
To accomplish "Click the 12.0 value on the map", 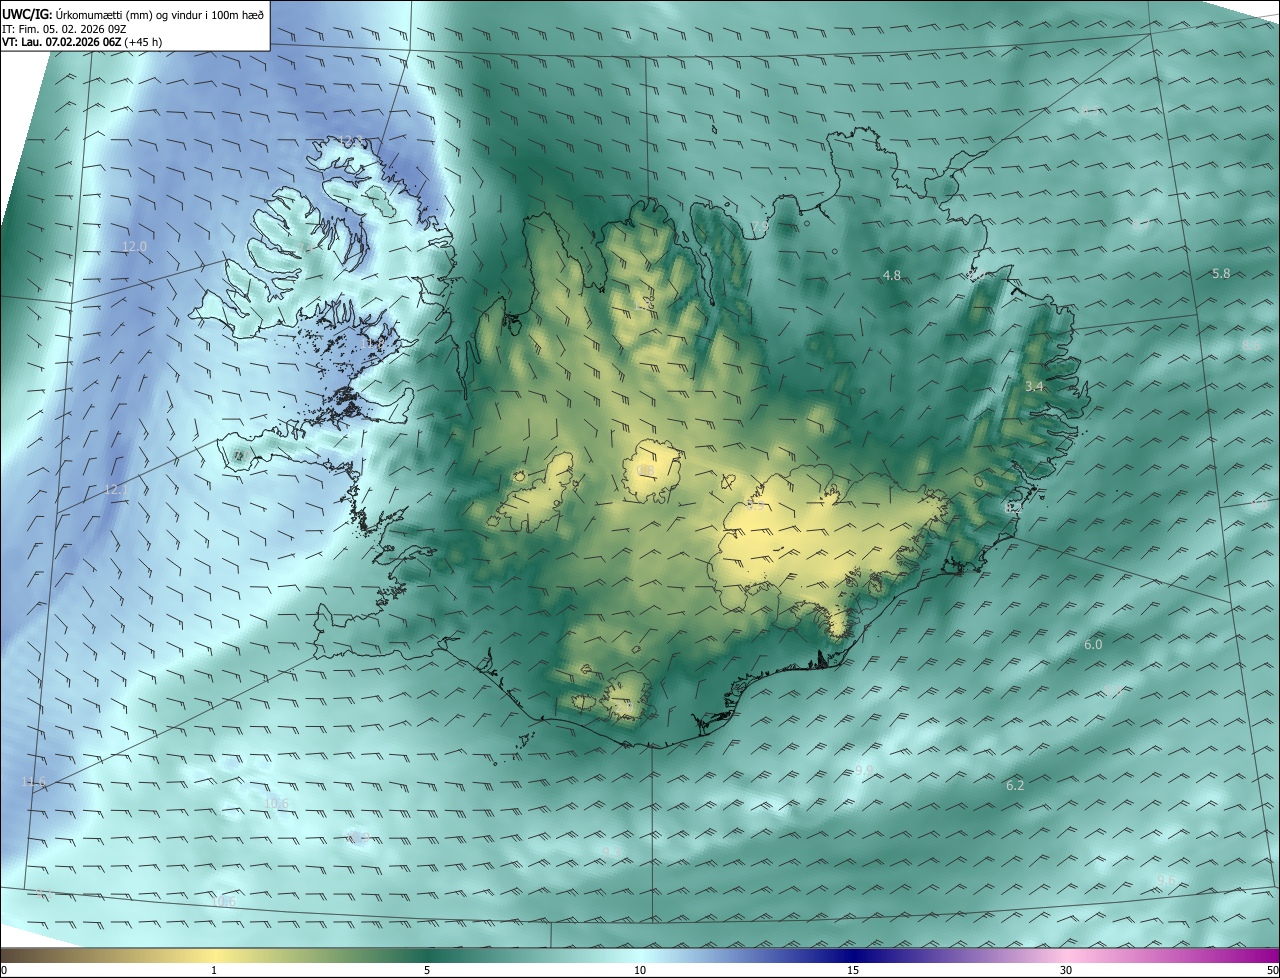I will [134, 246].
